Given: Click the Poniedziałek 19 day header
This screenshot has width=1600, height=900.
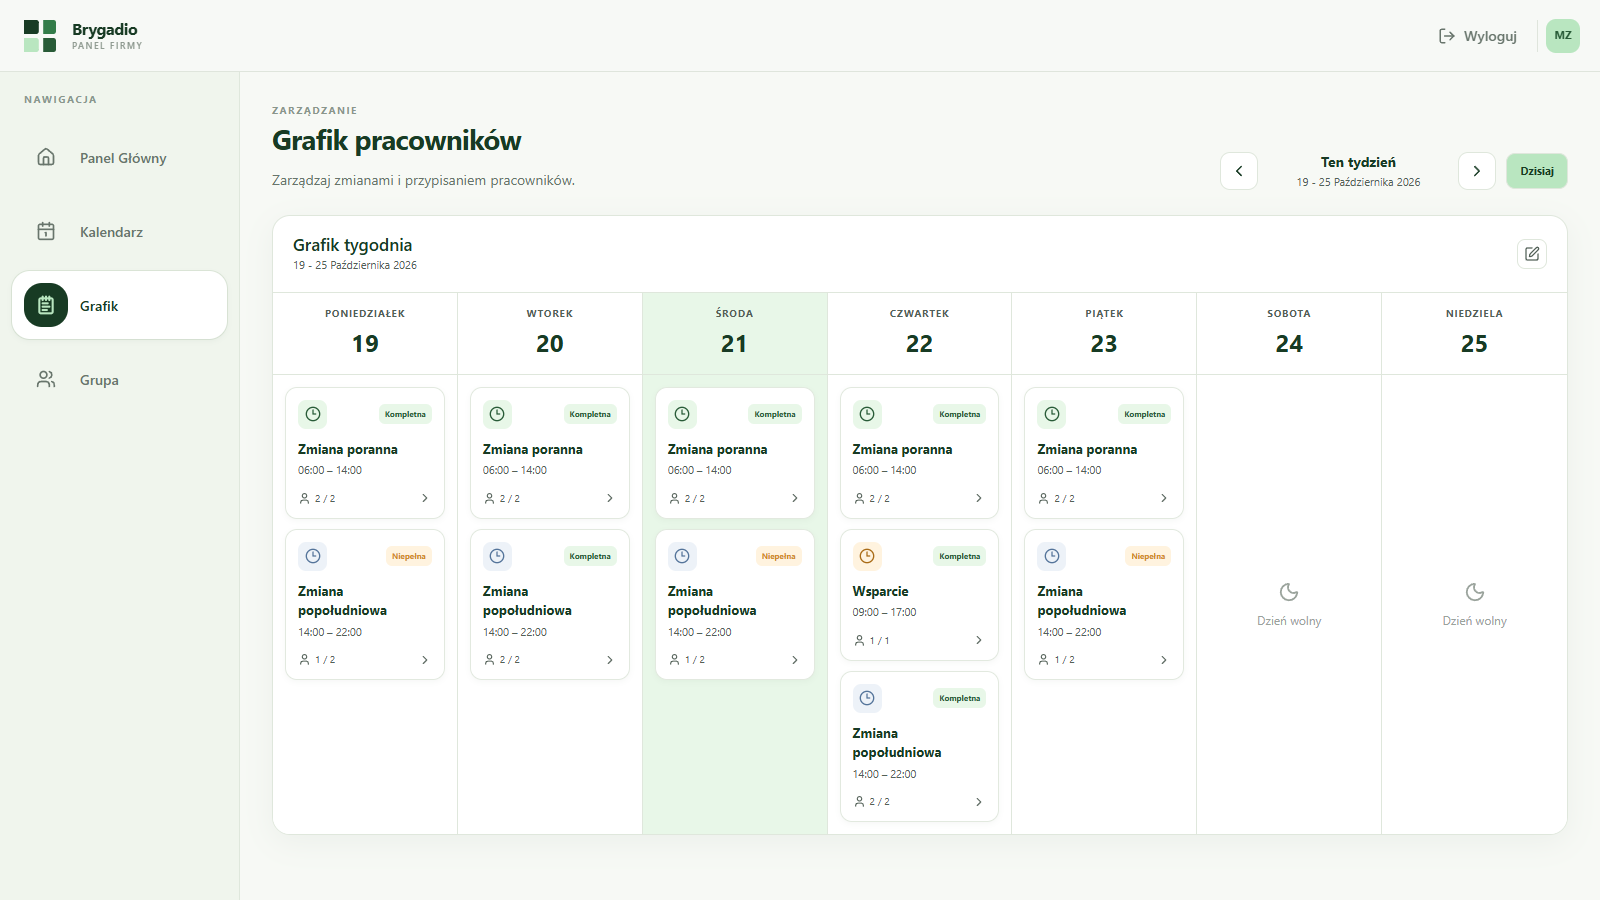Looking at the screenshot, I should tap(365, 333).
